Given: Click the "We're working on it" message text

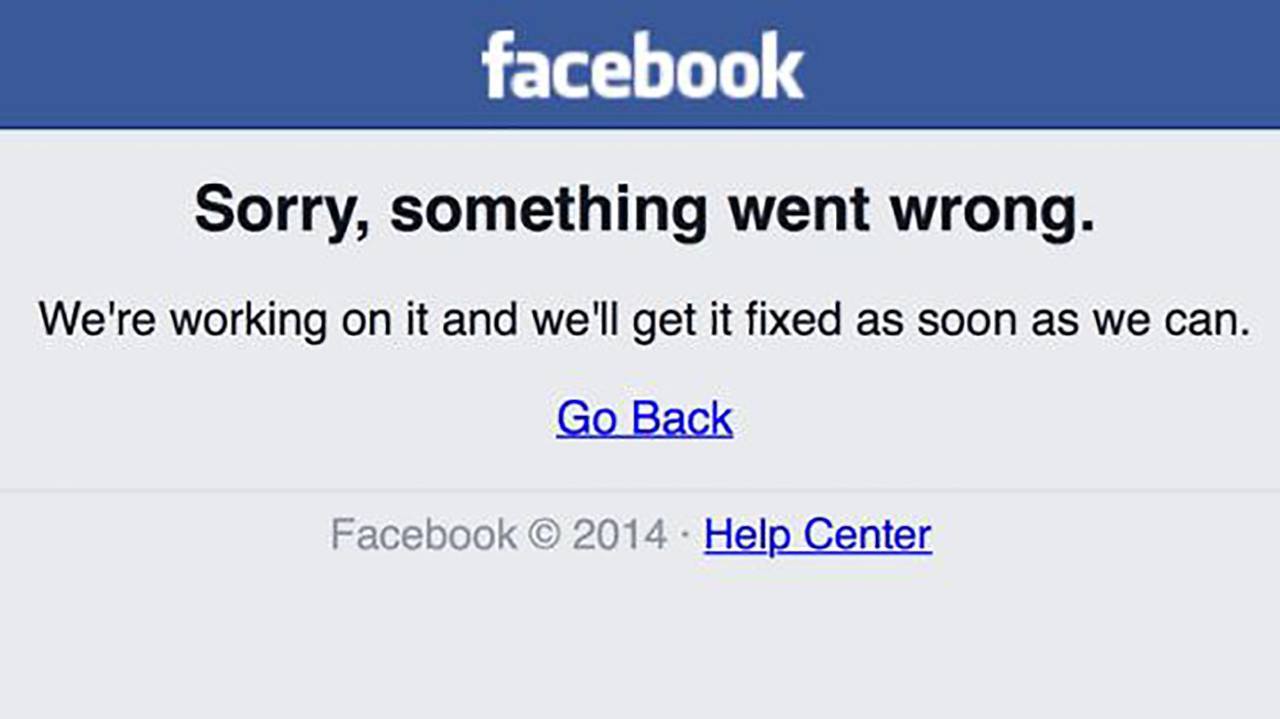Looking at the screenshot, I should 644,320.
